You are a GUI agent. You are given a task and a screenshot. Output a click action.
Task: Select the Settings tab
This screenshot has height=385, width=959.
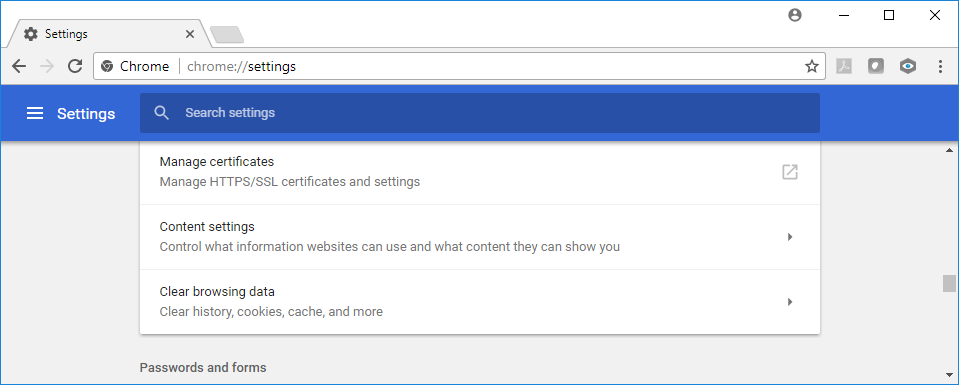[x=106, y=34]
